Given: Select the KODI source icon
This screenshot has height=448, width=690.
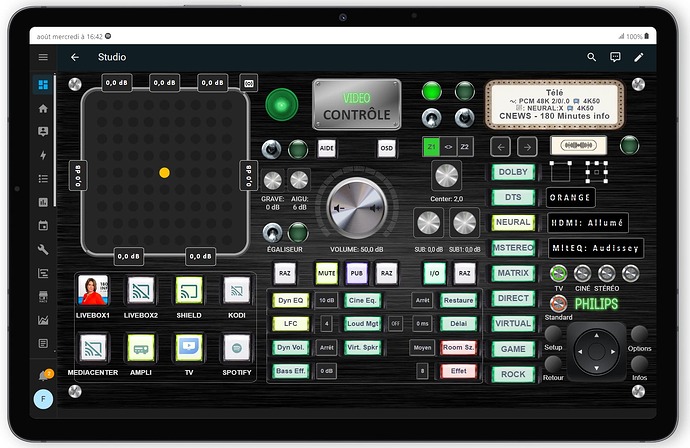Looking at the screenshot, I should click(x=237, y=290).
